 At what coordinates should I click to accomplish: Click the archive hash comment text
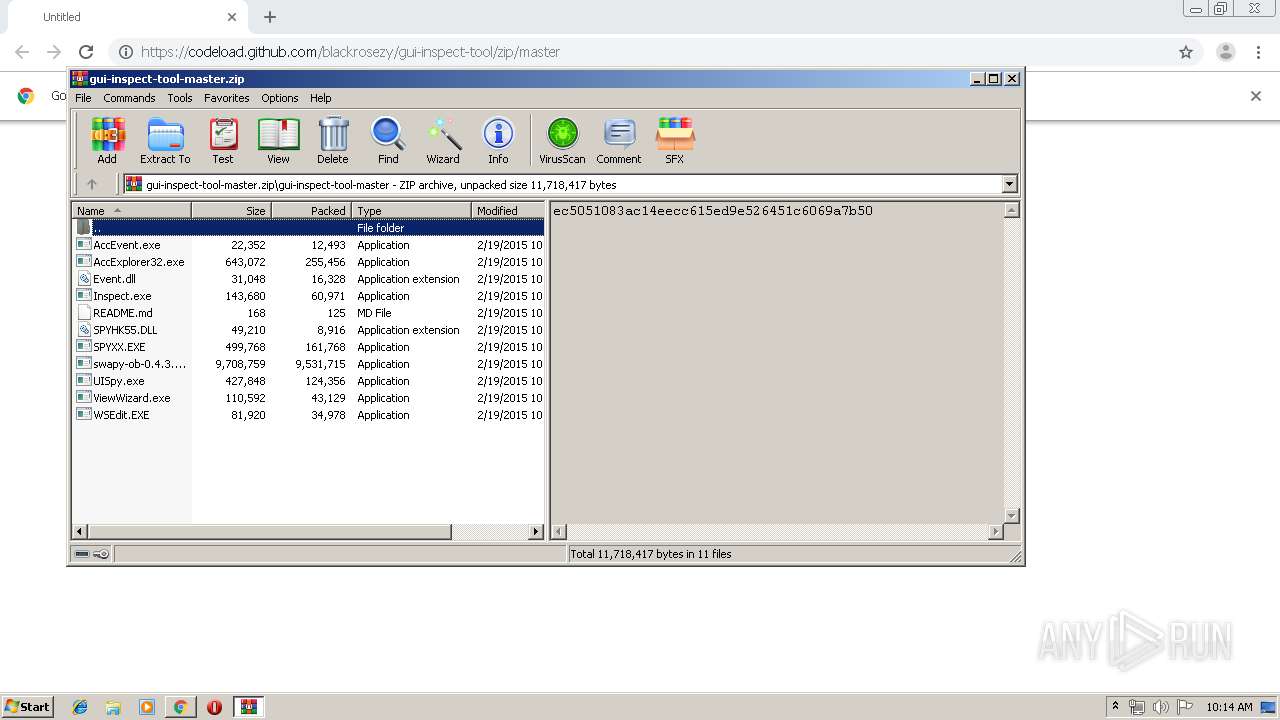click(712, 211)
